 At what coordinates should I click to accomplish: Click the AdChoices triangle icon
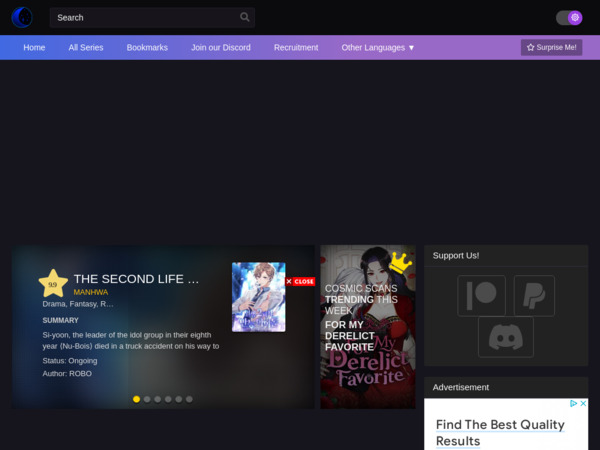click(x=573, y=403)
